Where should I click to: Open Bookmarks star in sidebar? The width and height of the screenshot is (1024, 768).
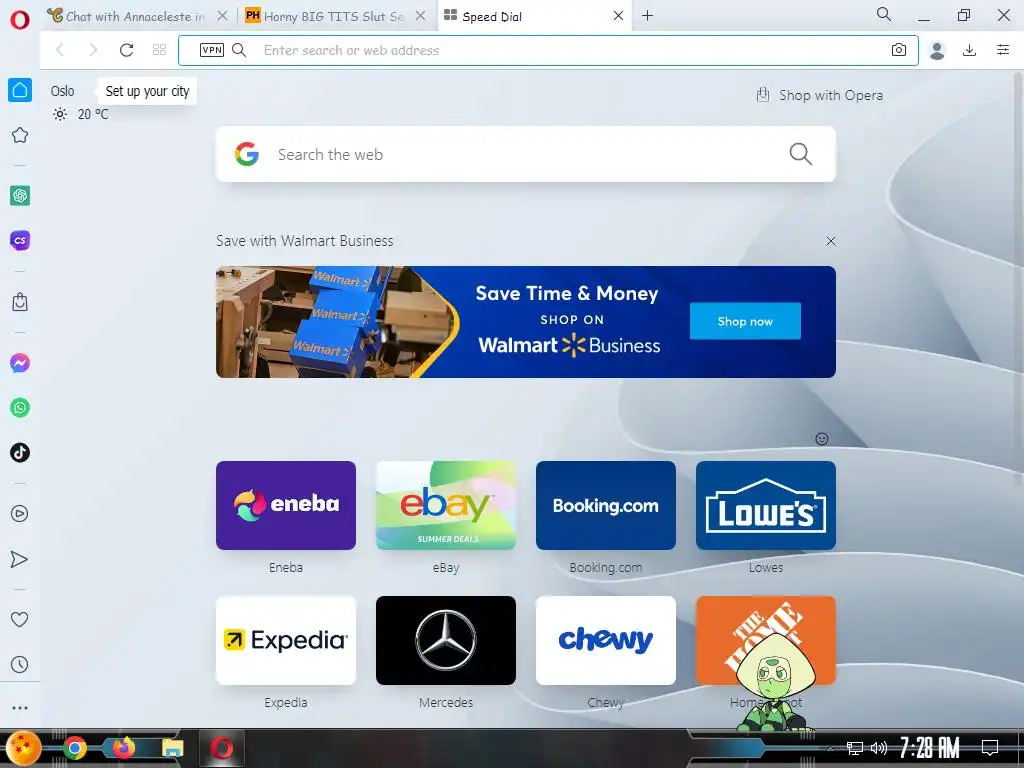20,135
